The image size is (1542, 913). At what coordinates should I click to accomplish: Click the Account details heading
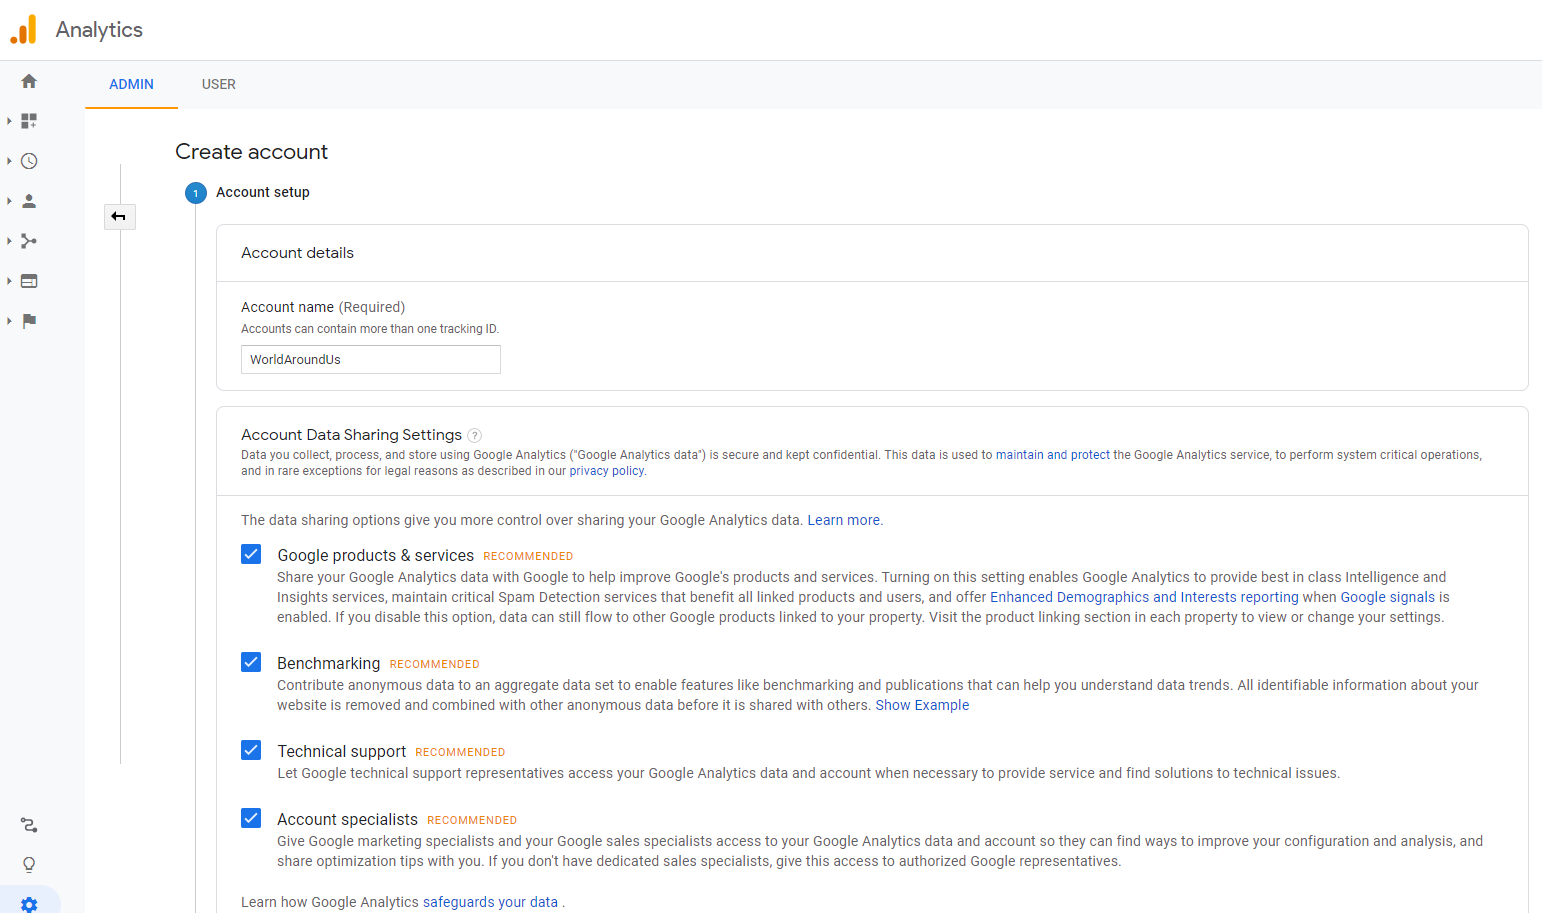tap(298, 253)
